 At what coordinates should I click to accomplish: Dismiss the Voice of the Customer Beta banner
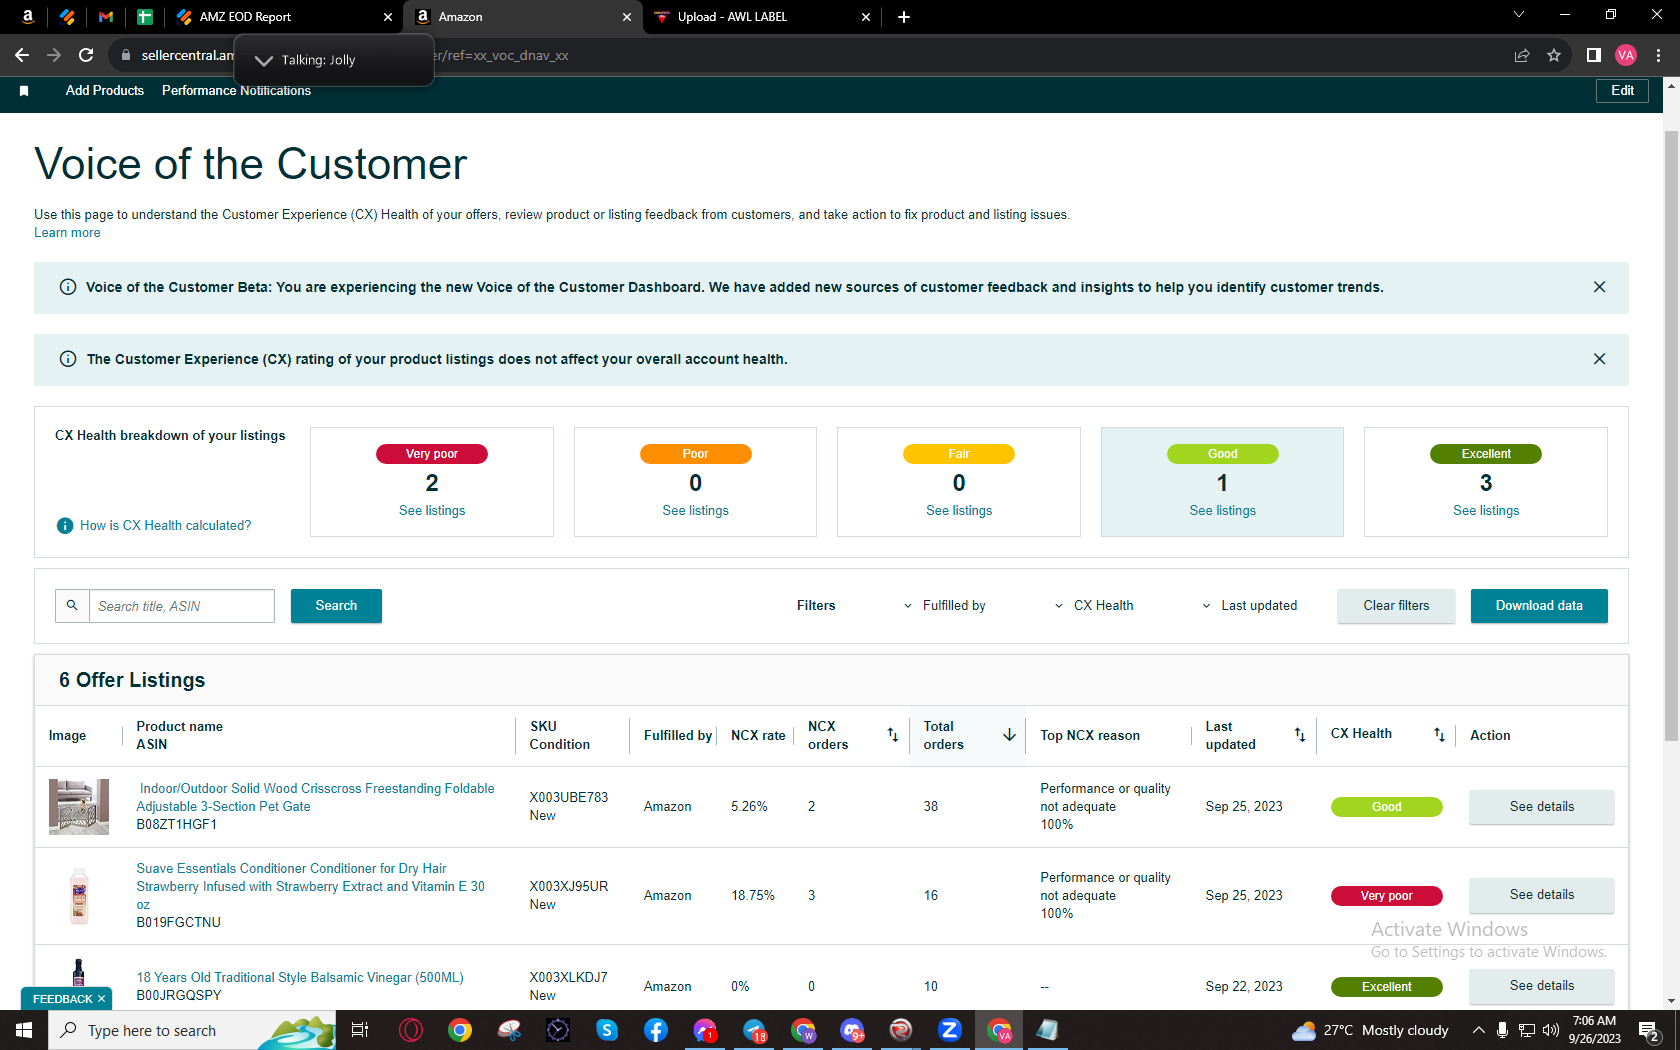click(x=1599, y=287)
